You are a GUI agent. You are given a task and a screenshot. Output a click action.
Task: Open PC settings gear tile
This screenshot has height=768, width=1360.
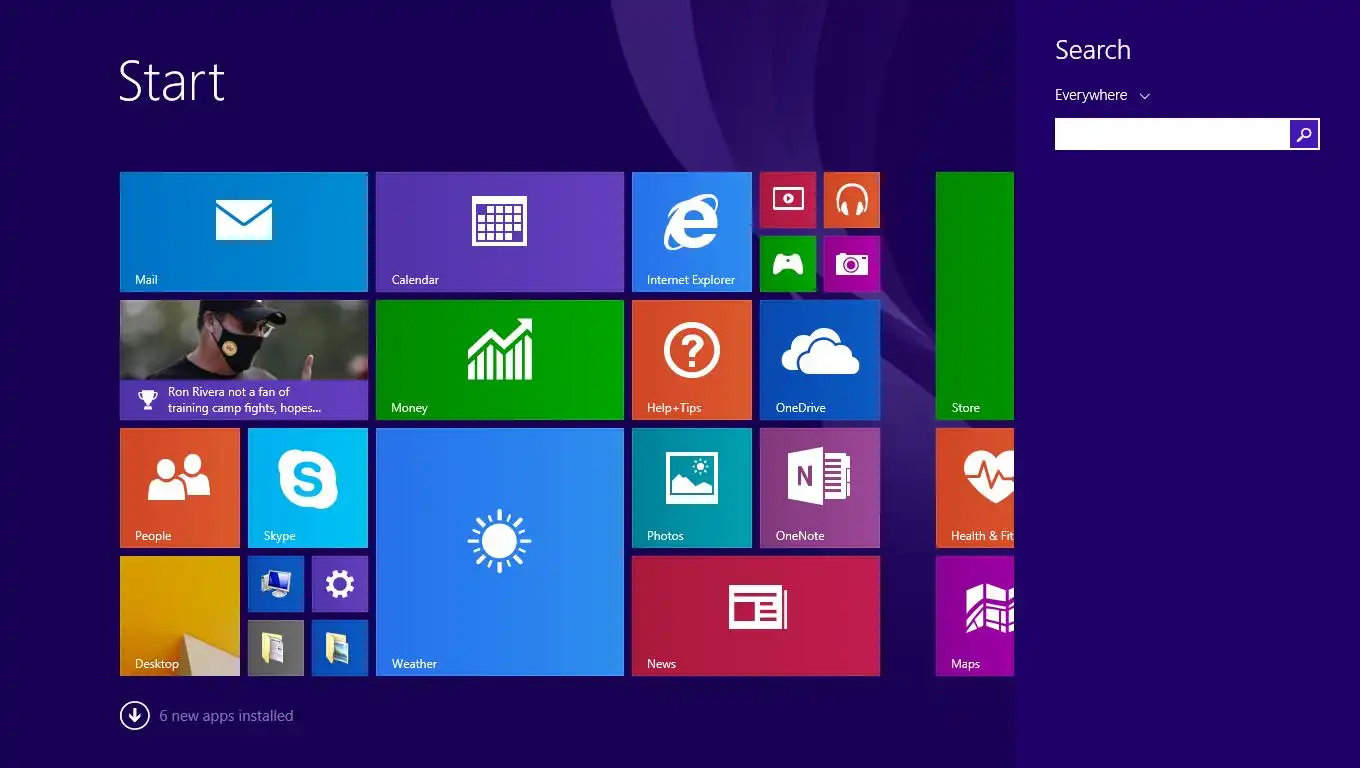tap(340, 584)
